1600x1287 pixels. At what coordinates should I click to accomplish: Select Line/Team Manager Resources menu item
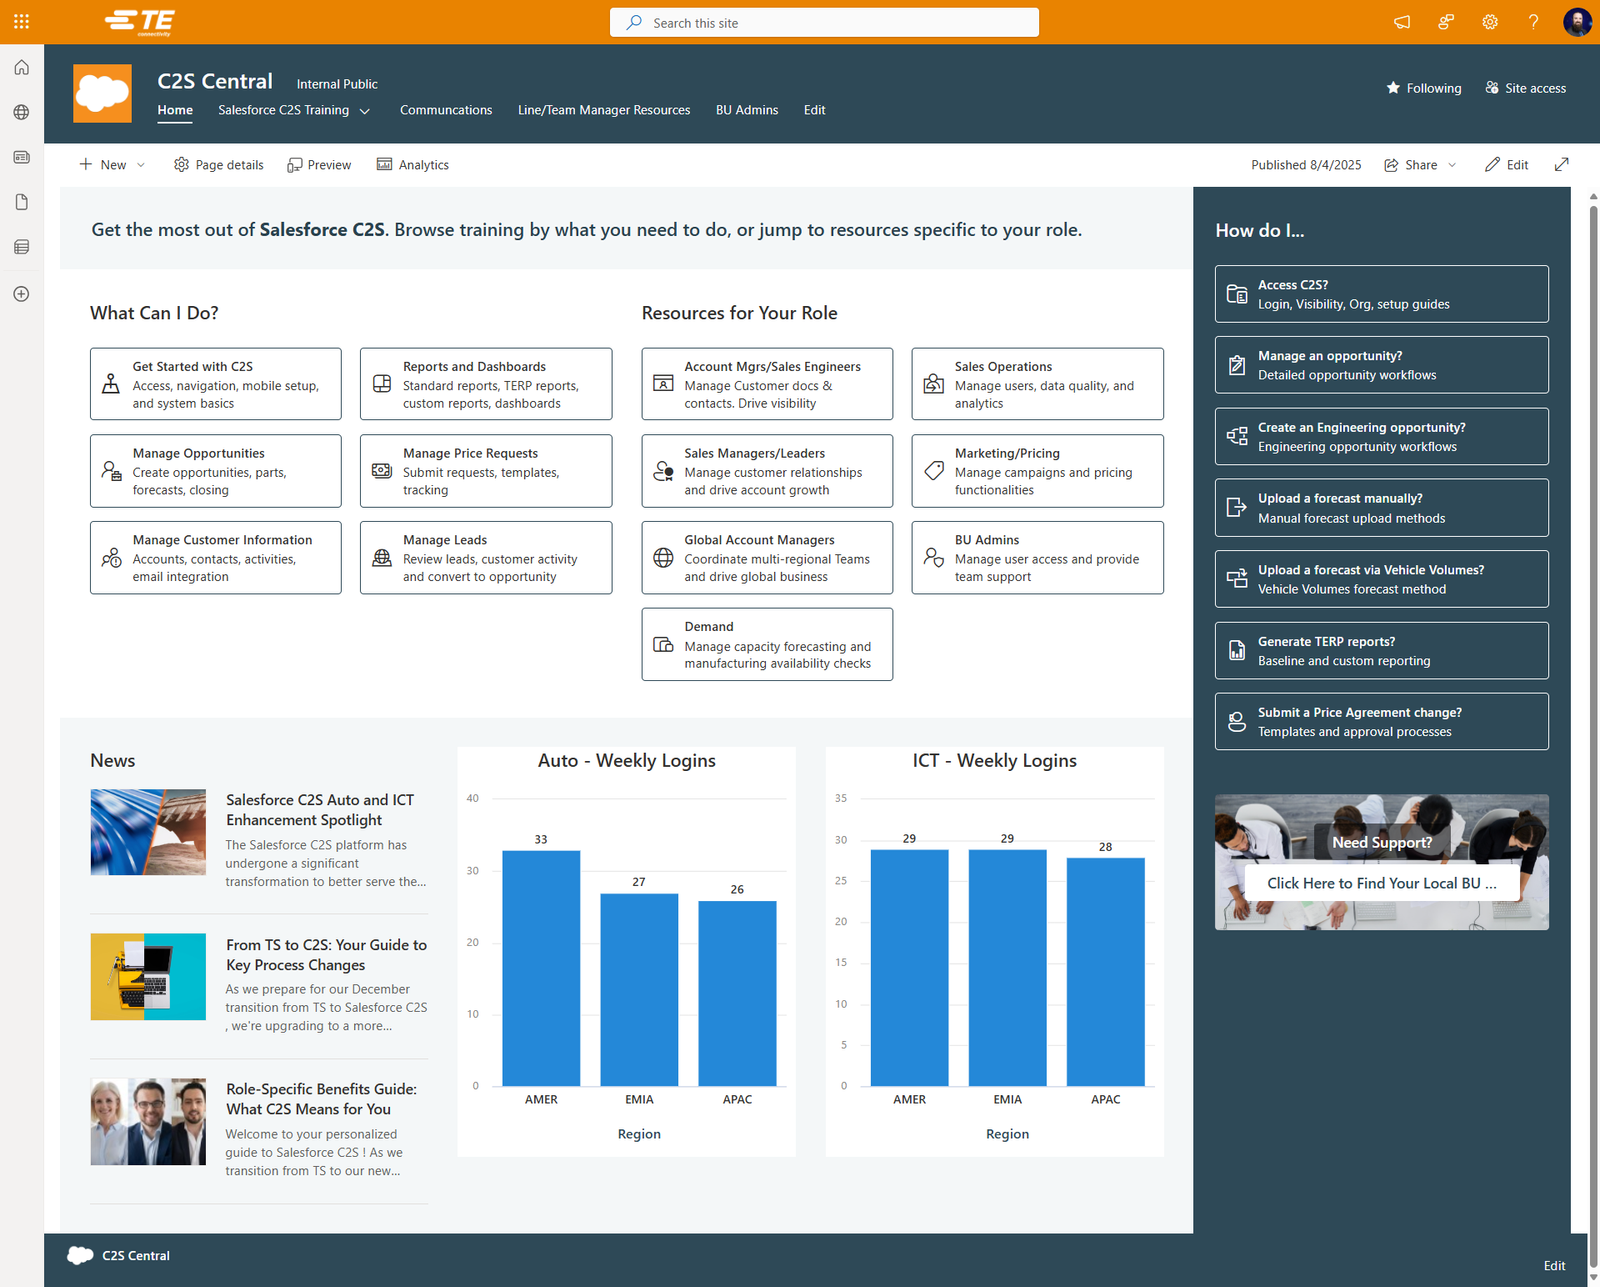(x=604, y=110)
